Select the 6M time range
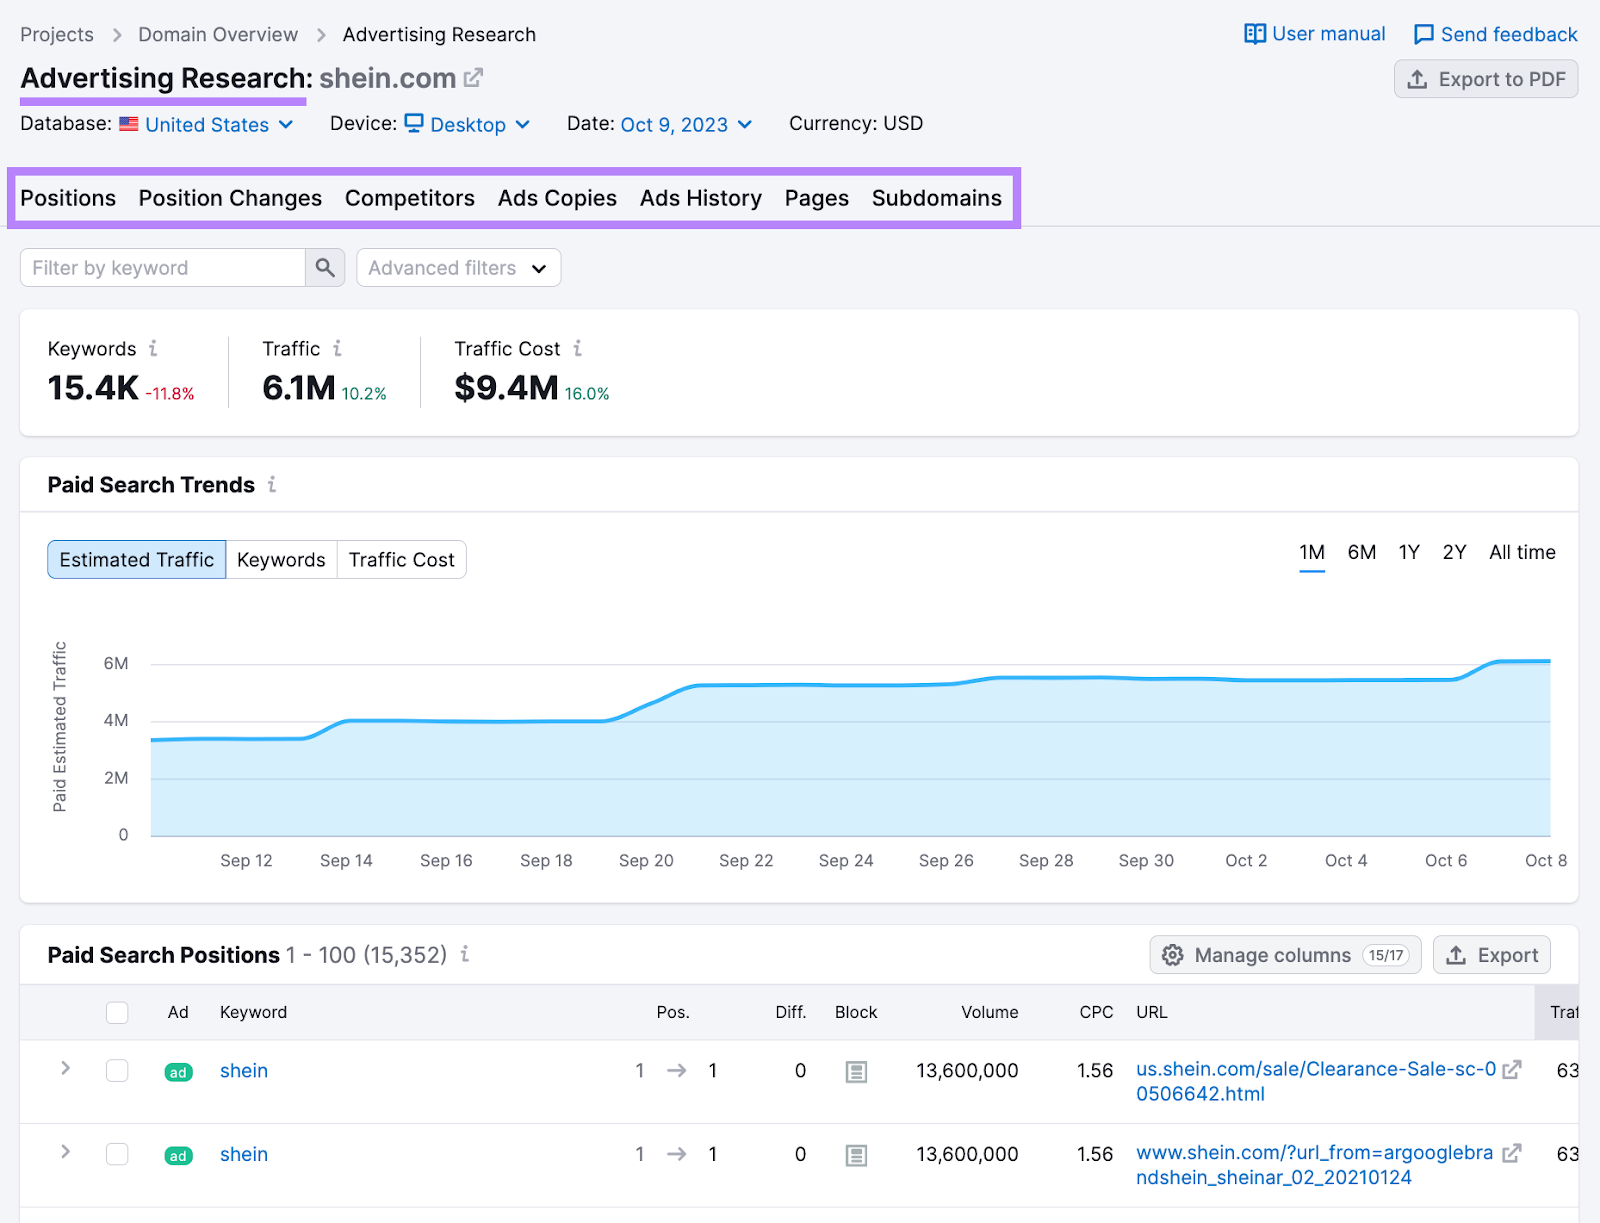 [1361, 553]
